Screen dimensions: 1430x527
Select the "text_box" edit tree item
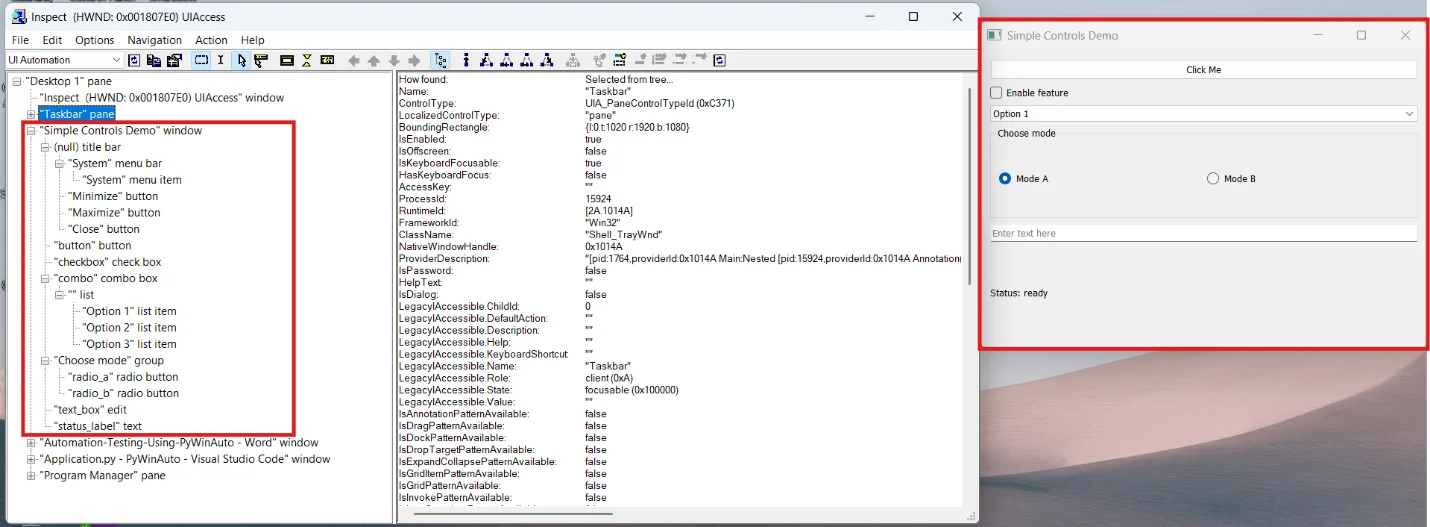click(90, 410)
